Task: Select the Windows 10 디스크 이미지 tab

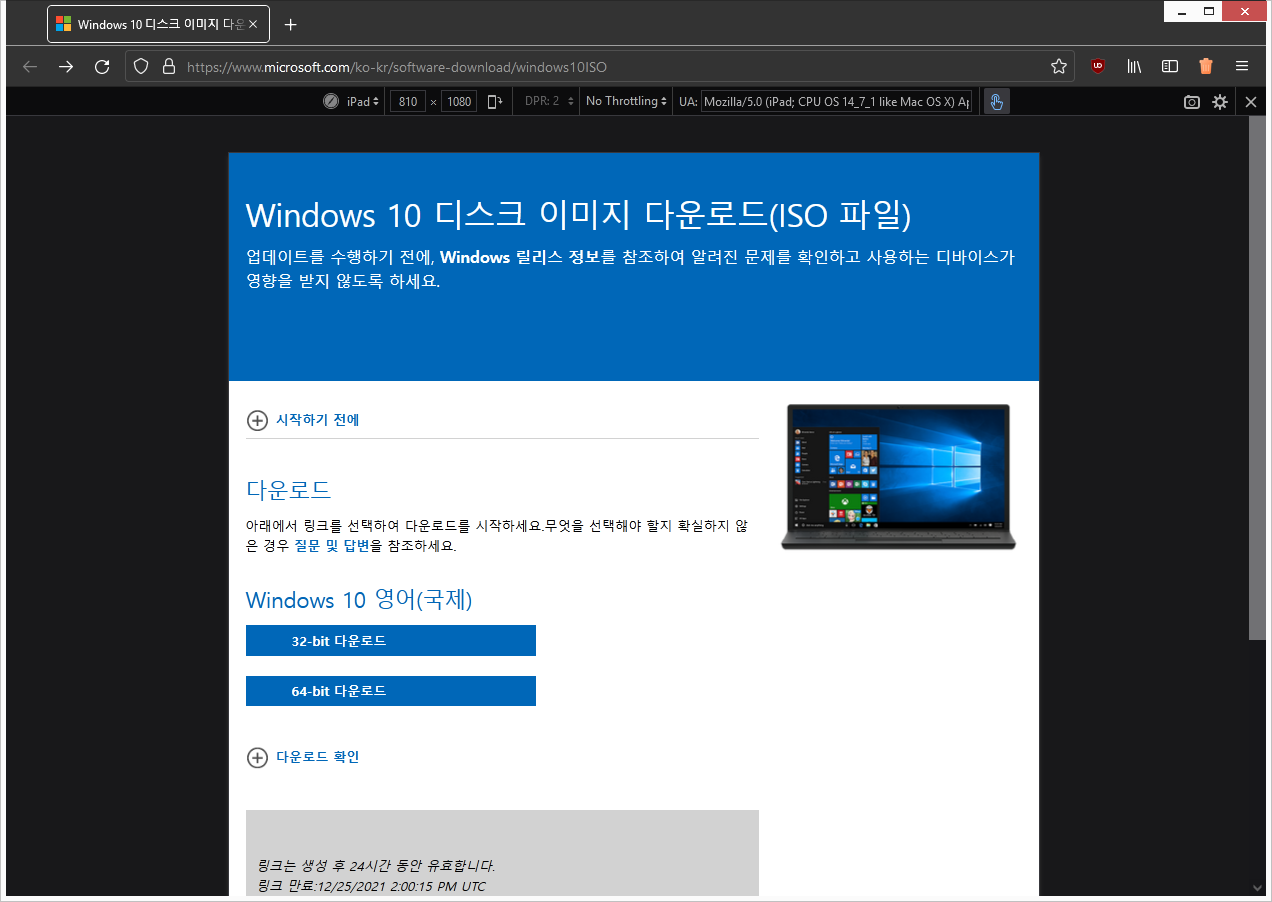Action: point(158,24)
